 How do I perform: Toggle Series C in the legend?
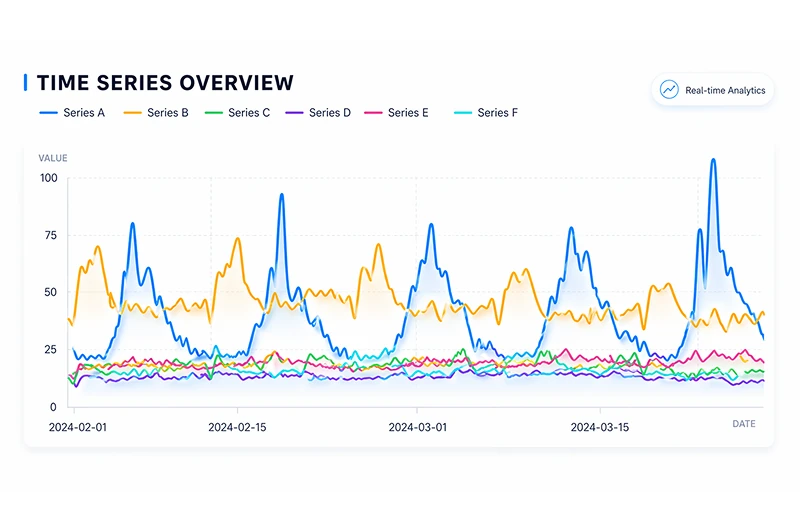coord(237,113)
